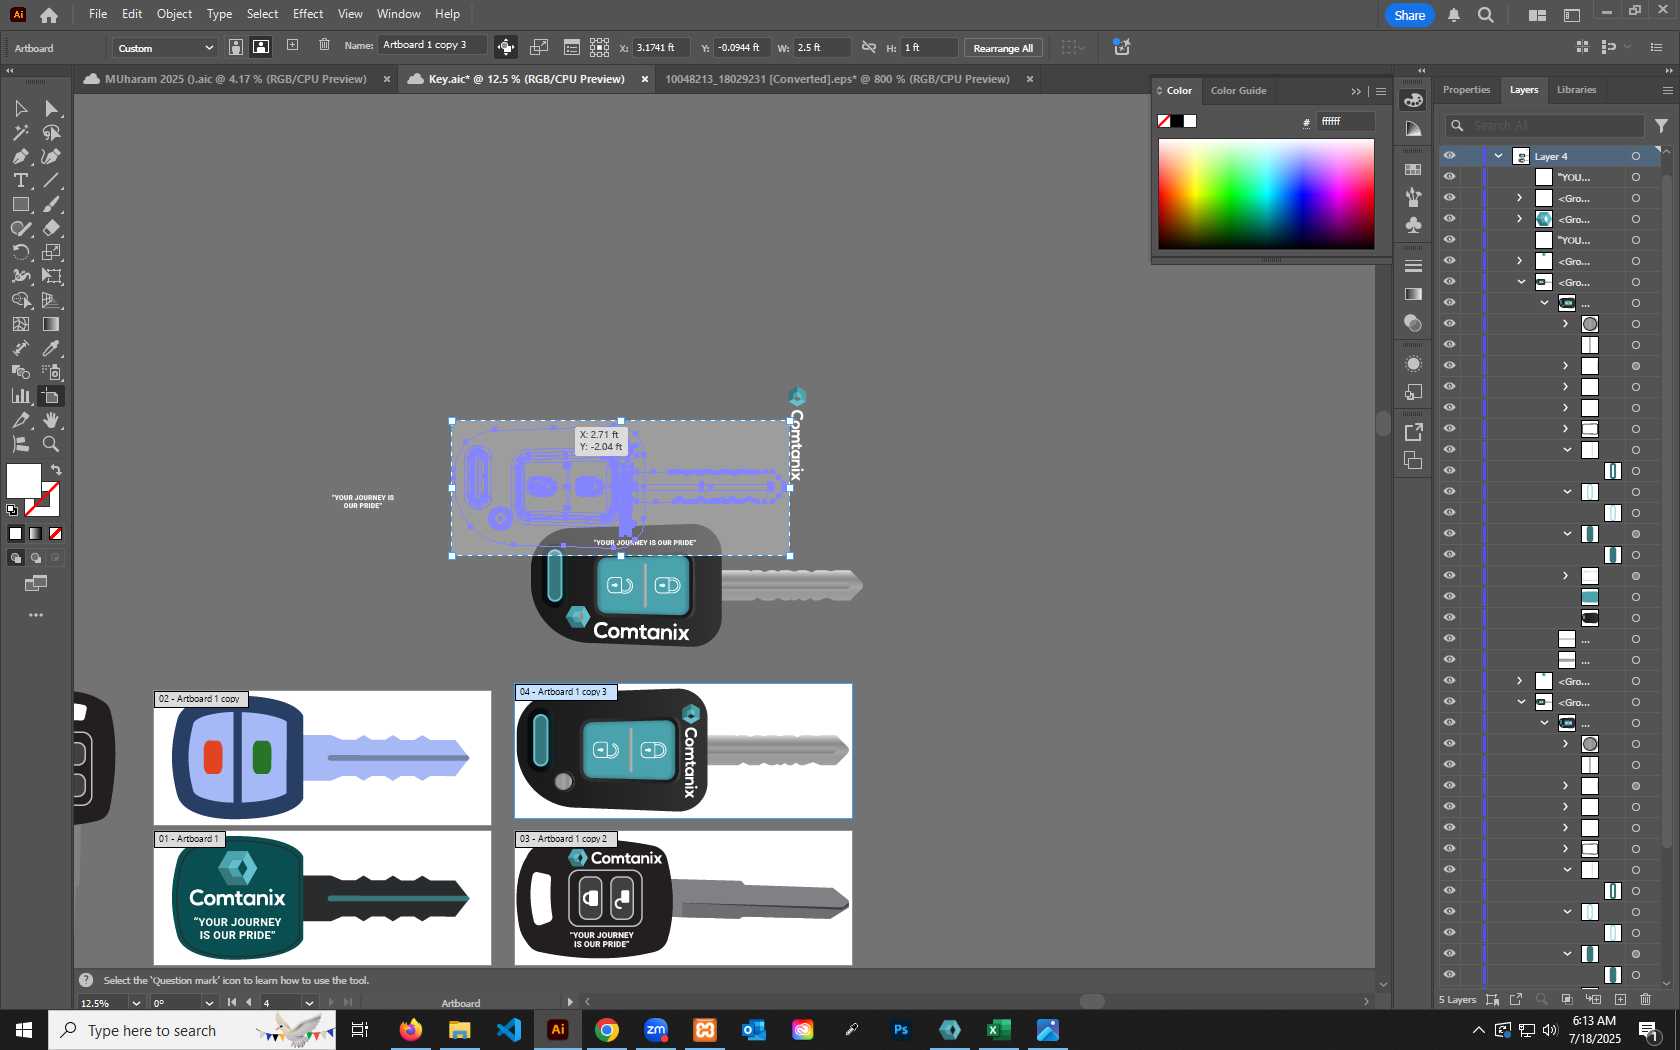Select the Paintbrush tool
This screenshot has height=1050, width=1680.
51,204
